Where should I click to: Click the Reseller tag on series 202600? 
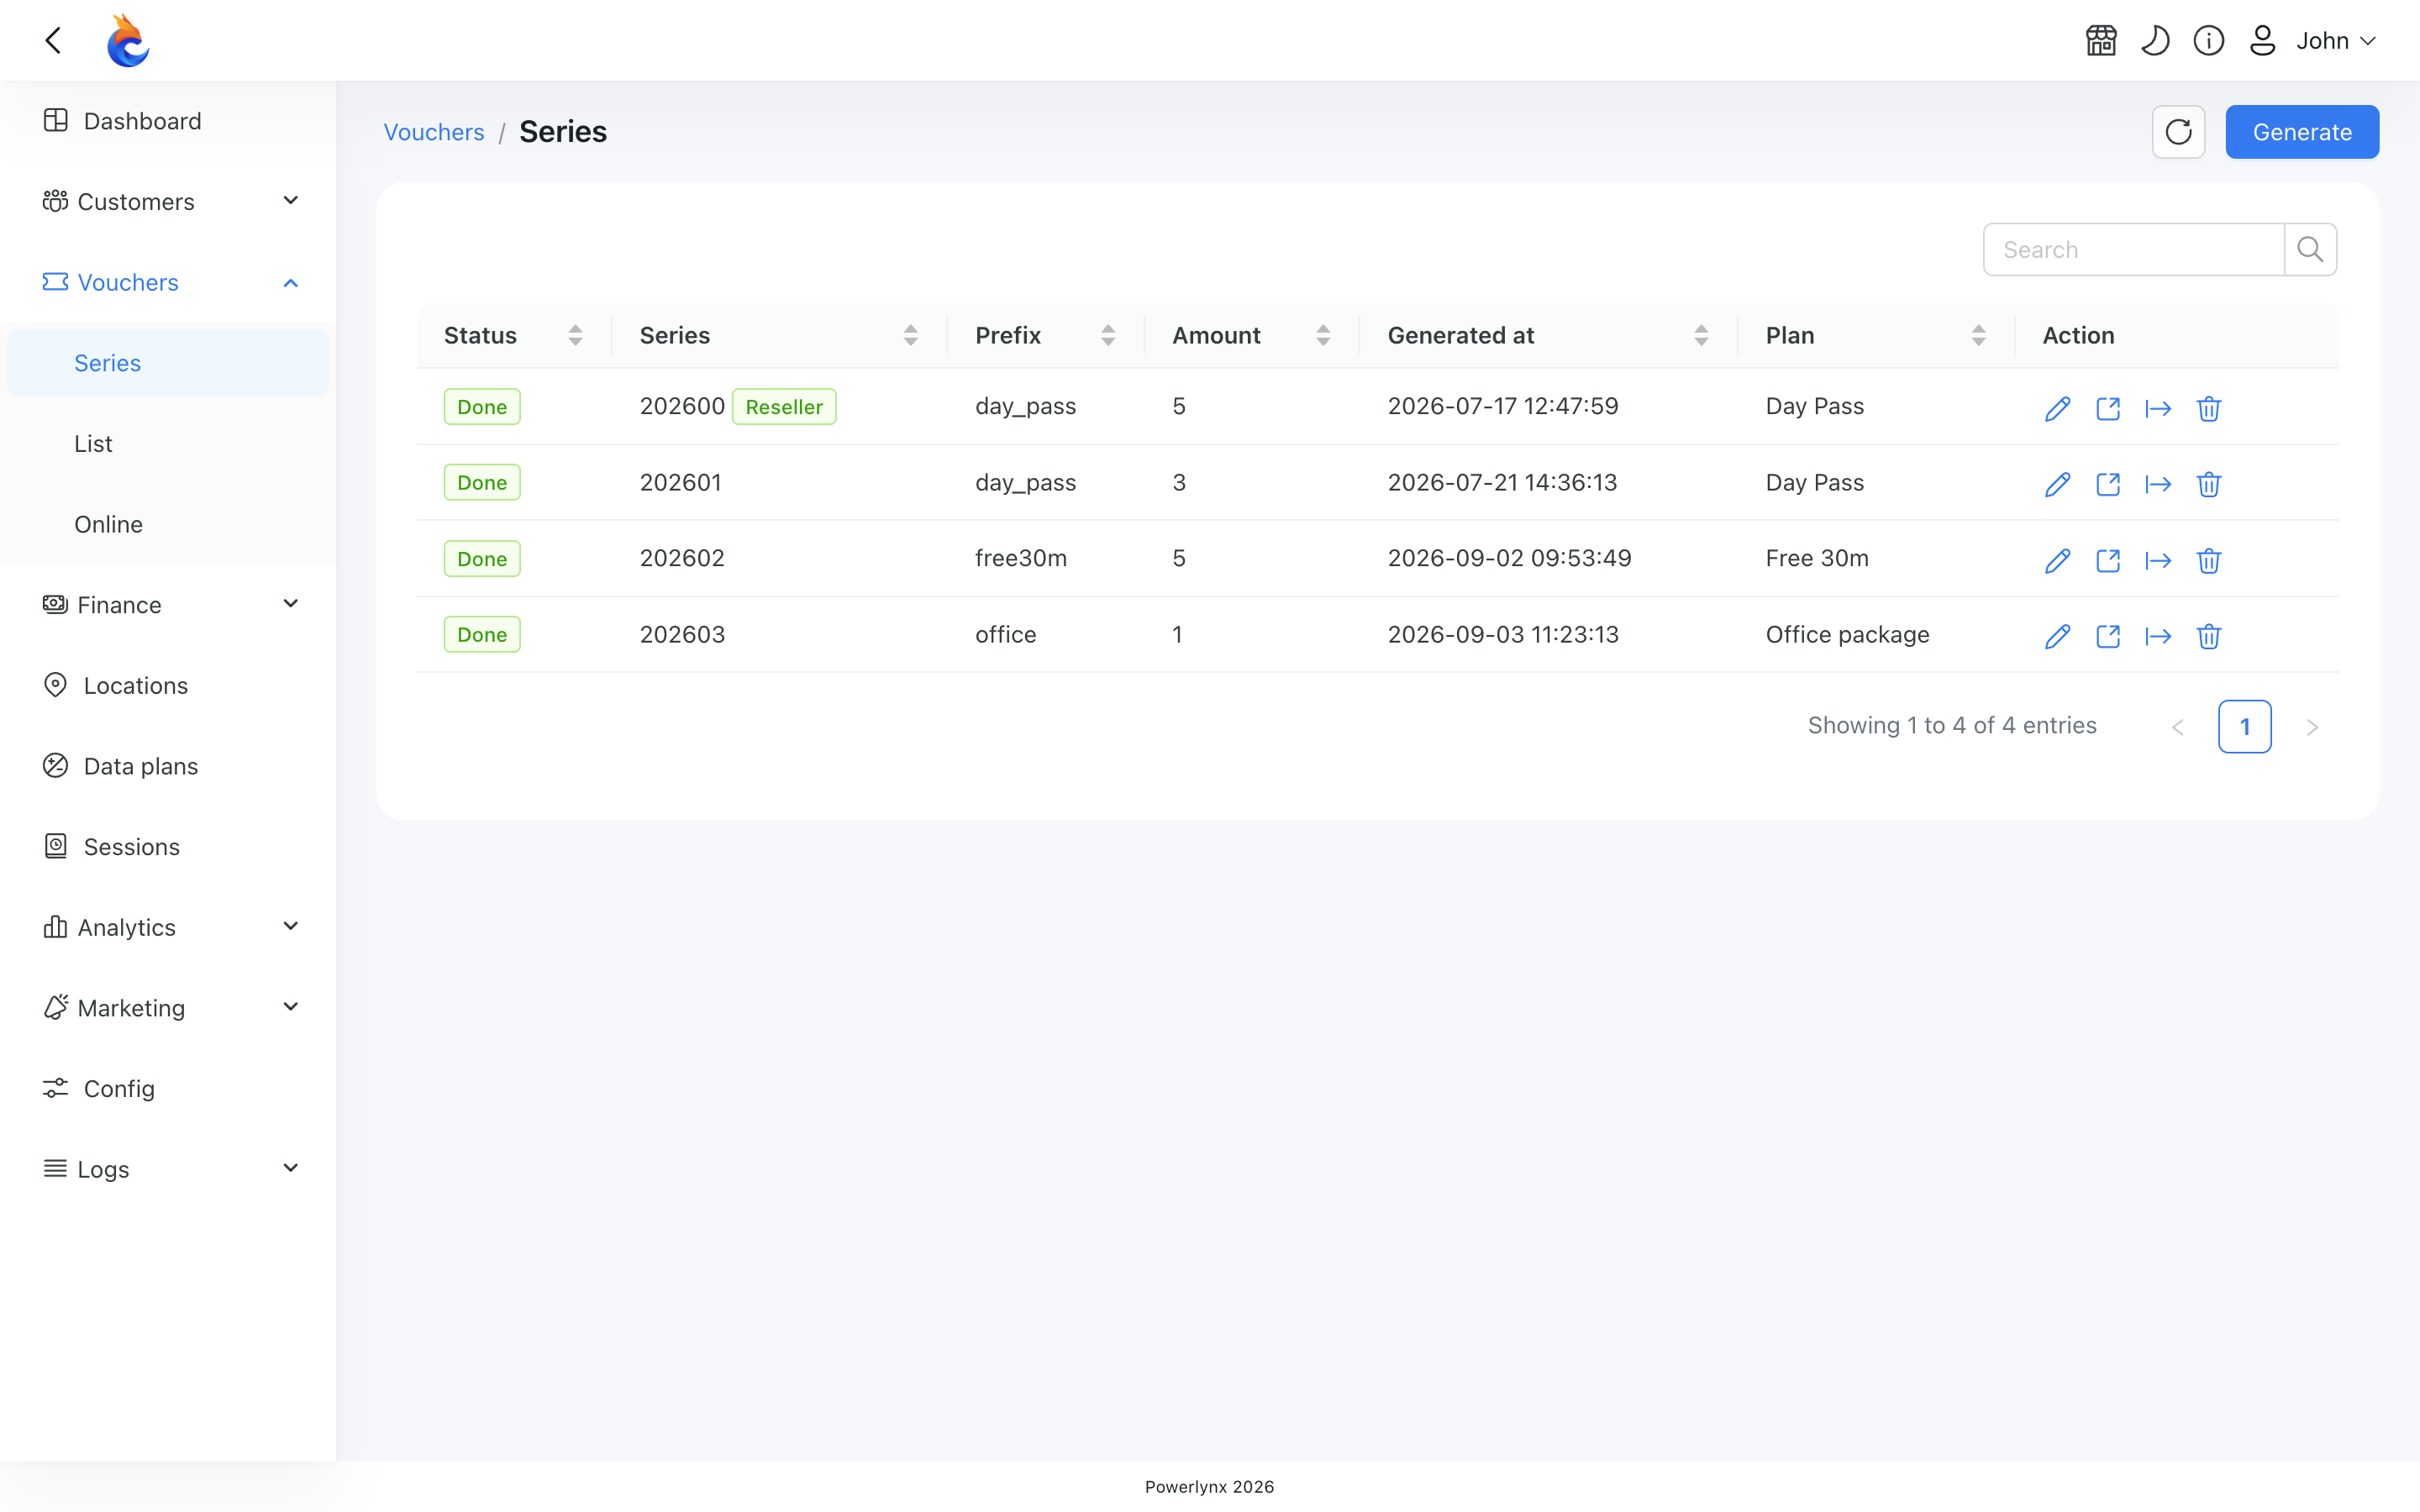pos(784,407)
